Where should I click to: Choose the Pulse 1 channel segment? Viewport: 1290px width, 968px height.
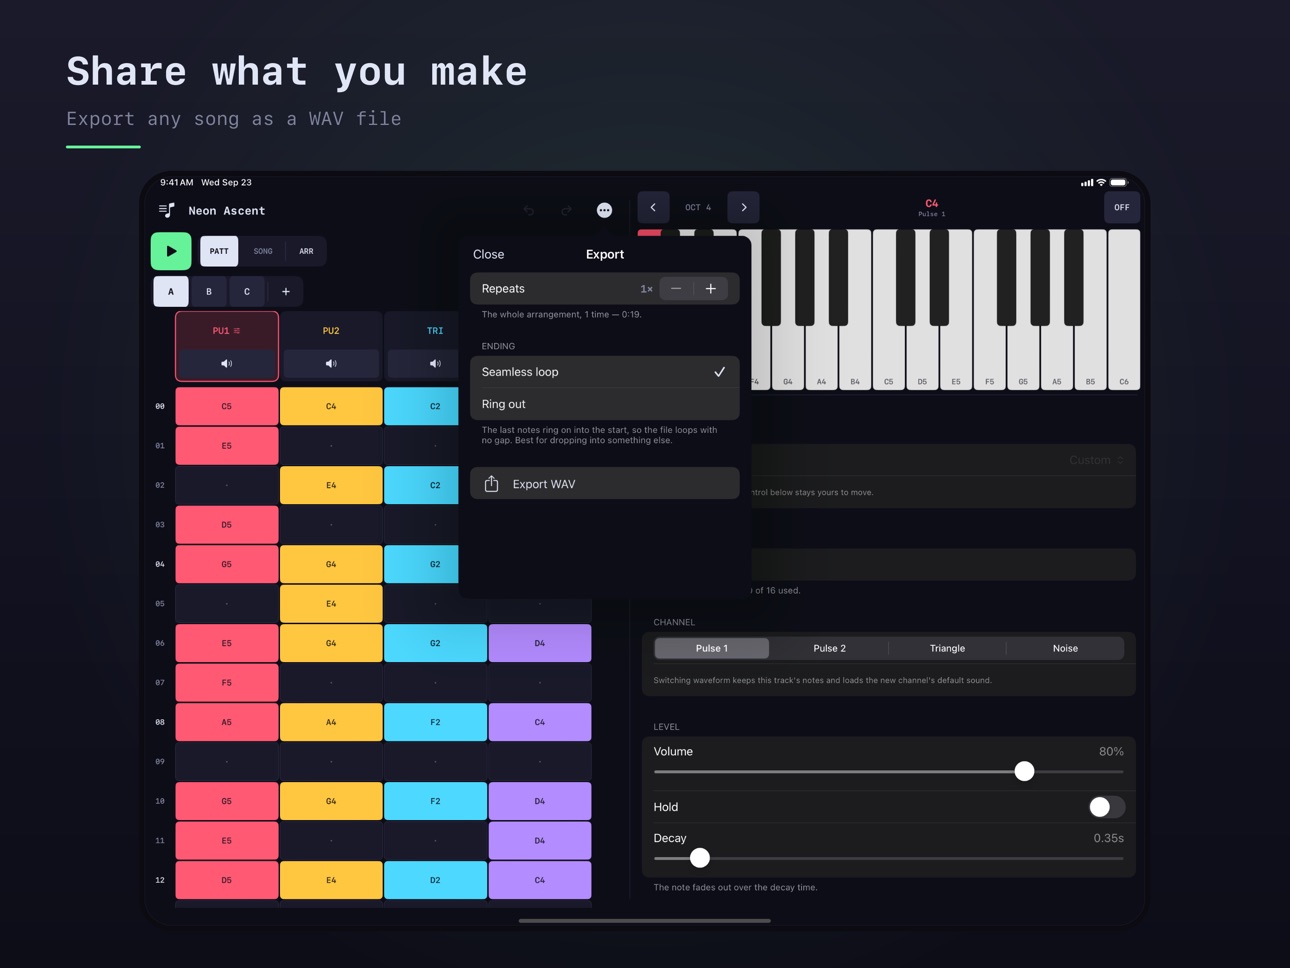(712, 648)
